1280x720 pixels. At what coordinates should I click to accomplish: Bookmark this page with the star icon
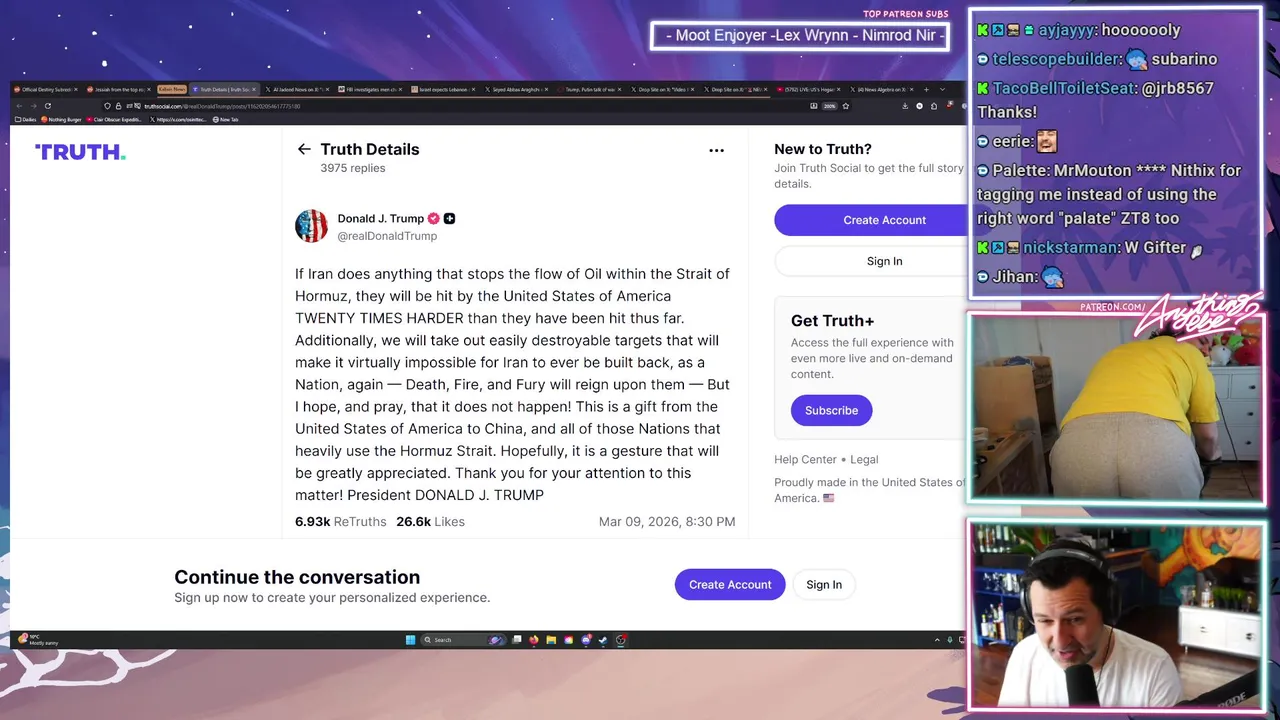(x=846, y=105)
